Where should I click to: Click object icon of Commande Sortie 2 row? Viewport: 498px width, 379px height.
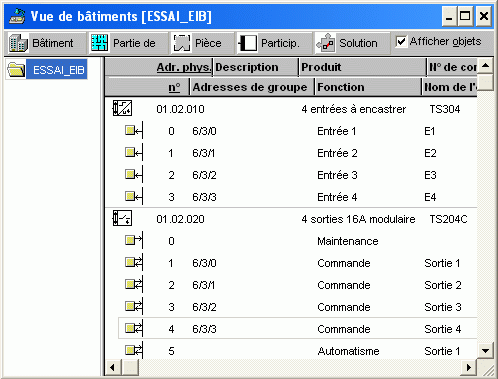point(134,284)
